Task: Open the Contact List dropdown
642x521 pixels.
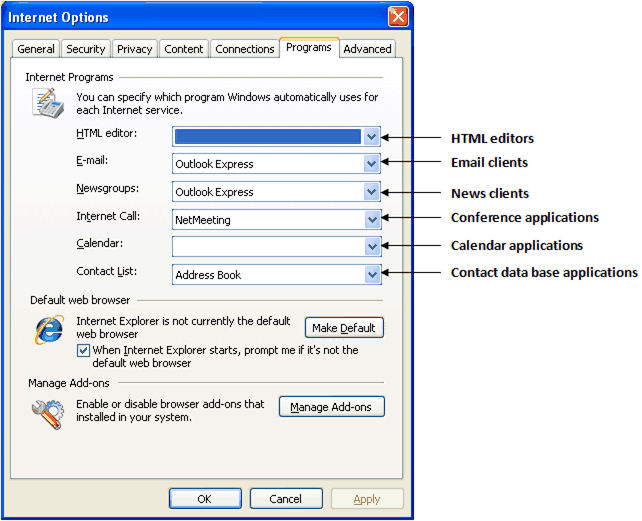Action: coord(372,274)
